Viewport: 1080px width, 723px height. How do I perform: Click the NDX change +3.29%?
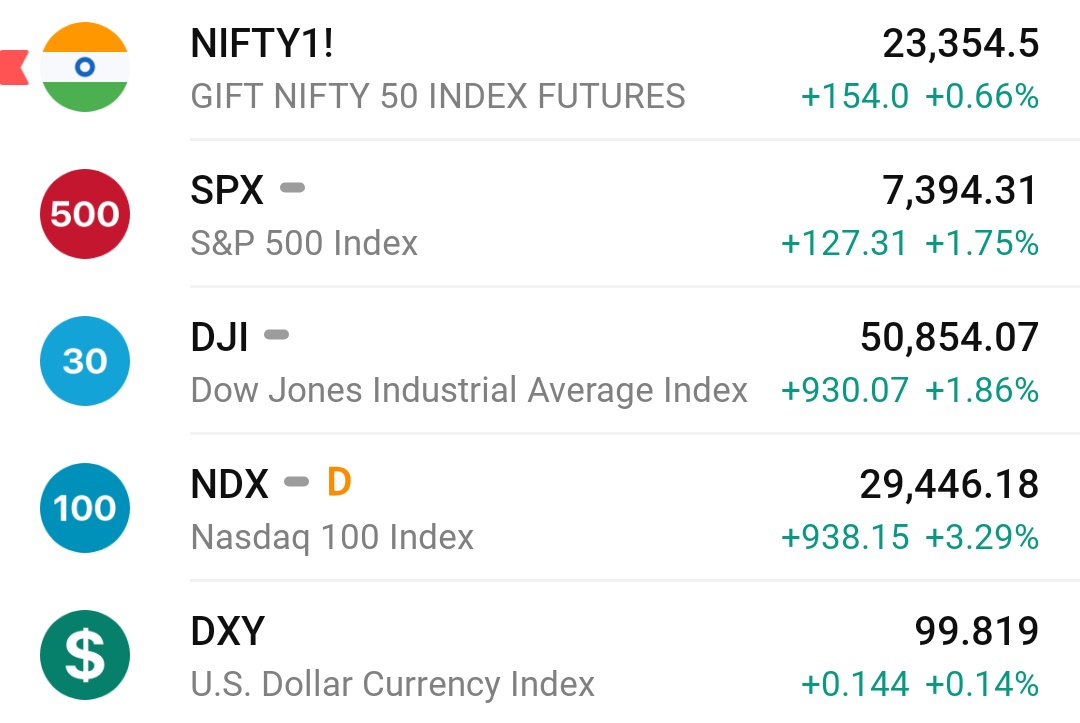(x=982, y=537)
